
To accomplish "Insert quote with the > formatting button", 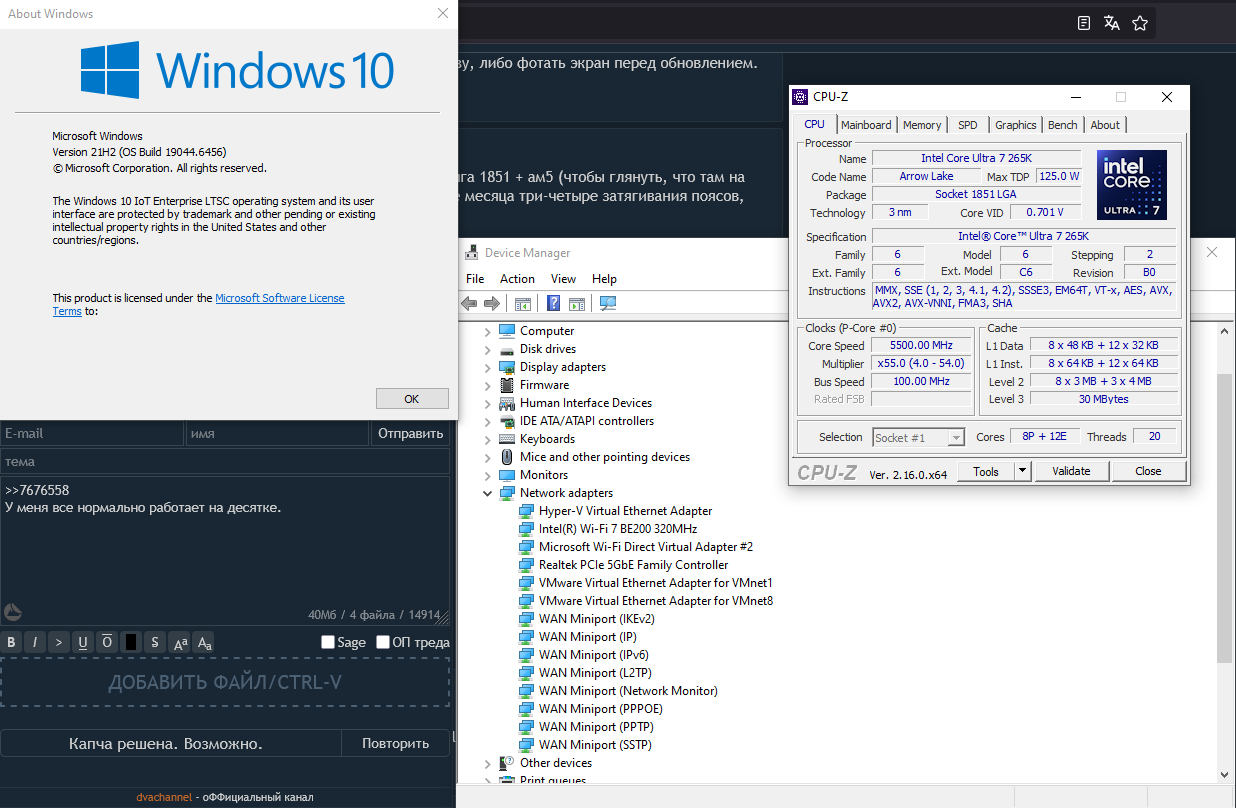I will coord(59,642).
